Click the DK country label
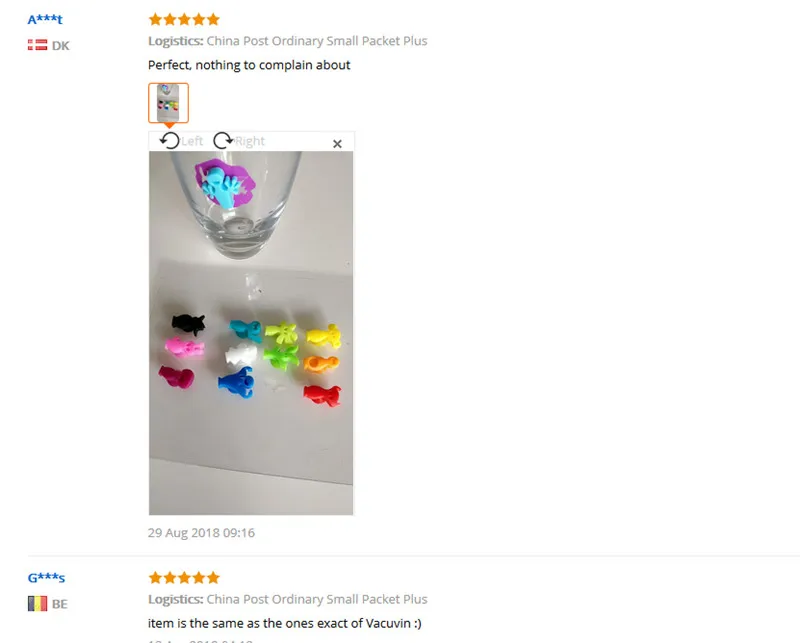 pyautogui.click(x=60, y=46)
